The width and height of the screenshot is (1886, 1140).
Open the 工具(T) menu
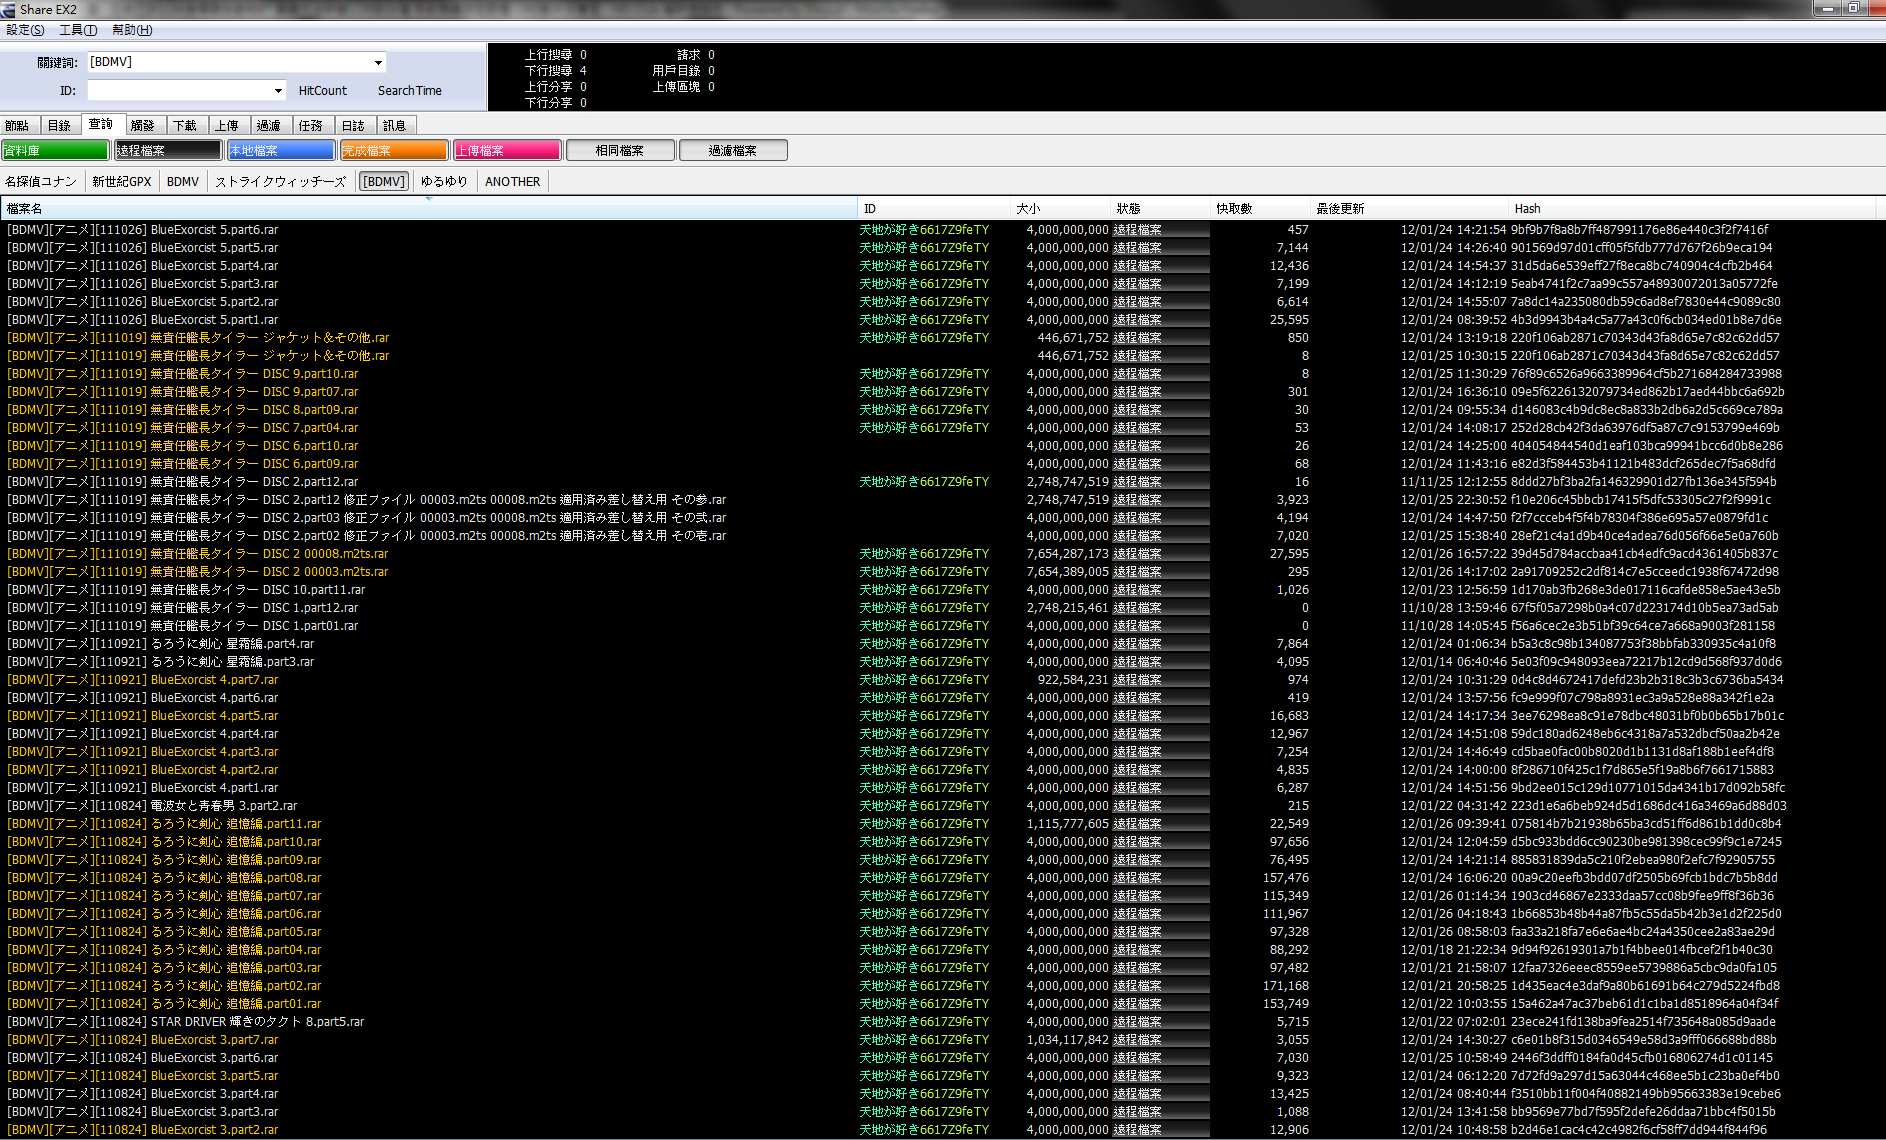pyautogui.click(x=78, y=30)
